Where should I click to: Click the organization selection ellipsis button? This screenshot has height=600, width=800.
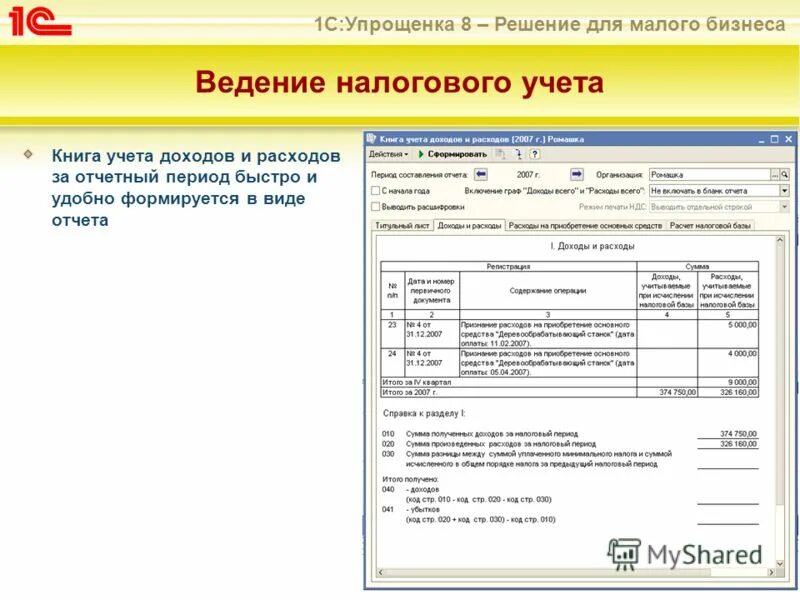click(x=775, y=175)
